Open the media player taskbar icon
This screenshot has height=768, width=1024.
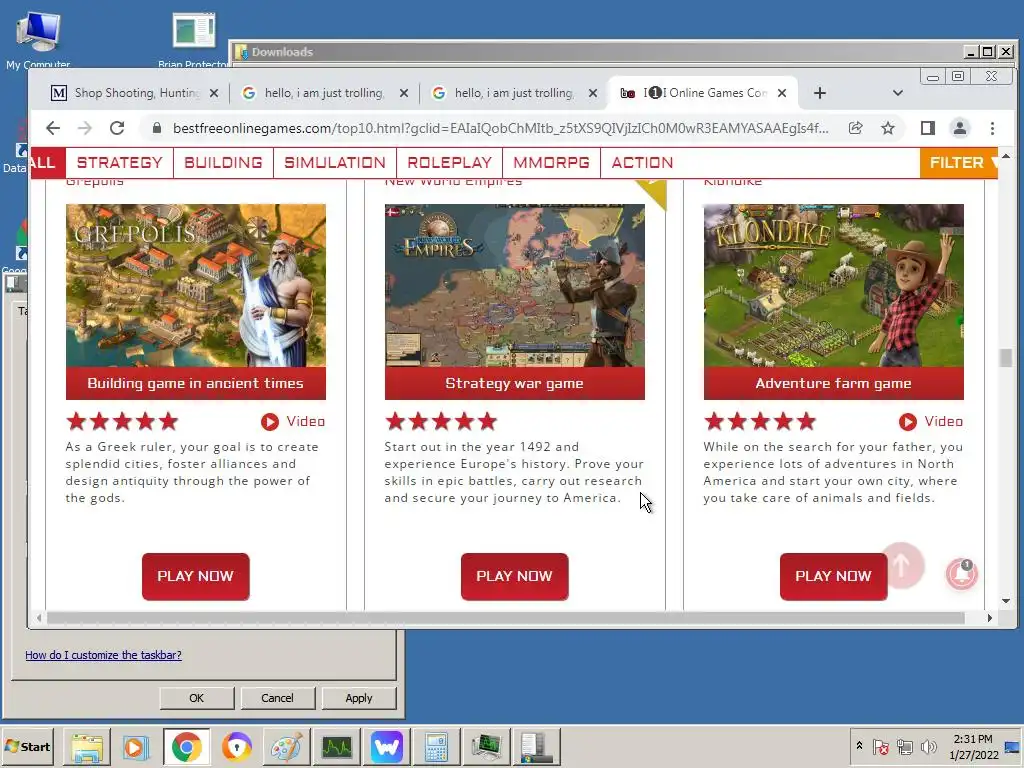[136, 747]
